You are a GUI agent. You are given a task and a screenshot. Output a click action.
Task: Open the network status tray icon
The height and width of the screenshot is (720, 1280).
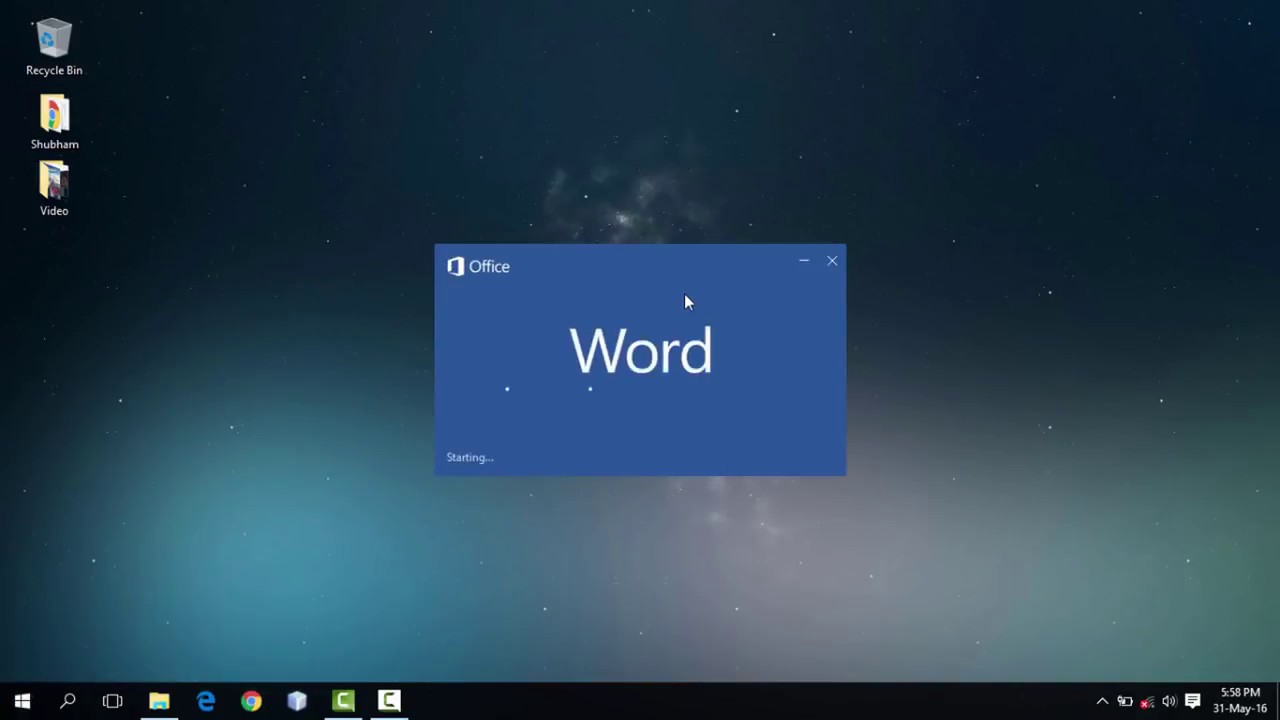pyautogui.click(x=1147, y=701)
